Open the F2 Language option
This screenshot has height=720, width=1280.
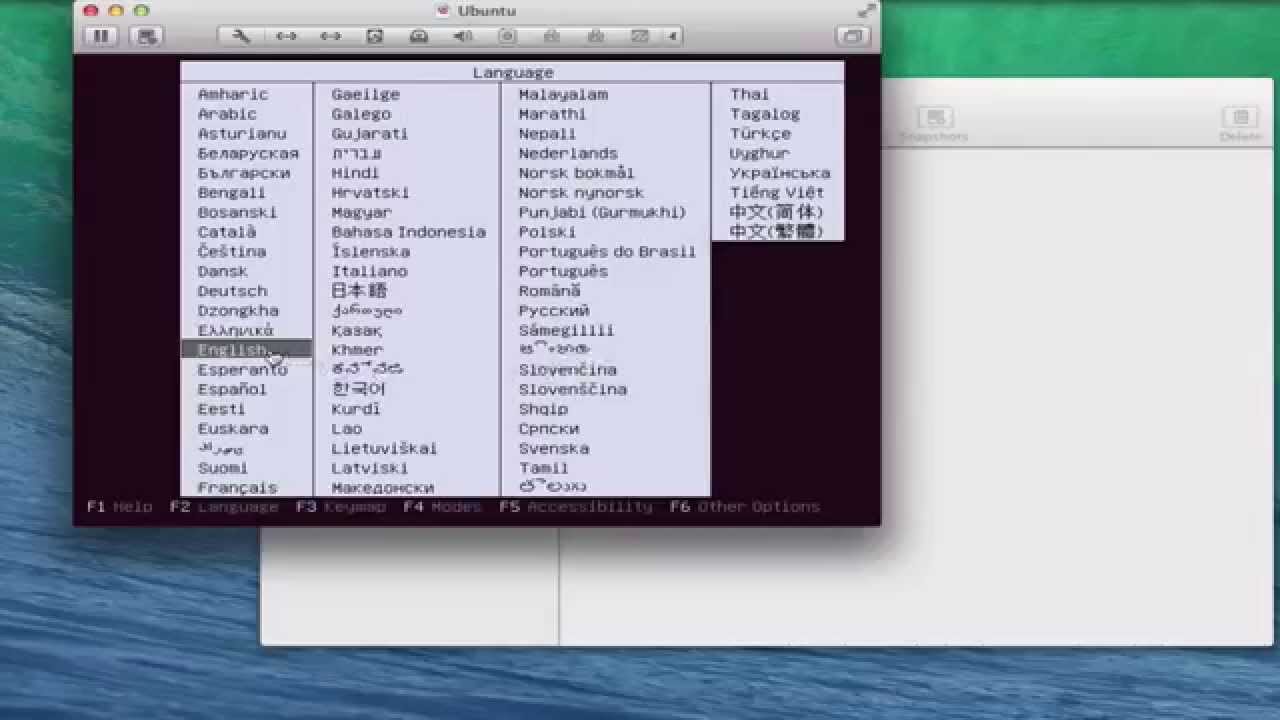(224, 507)
